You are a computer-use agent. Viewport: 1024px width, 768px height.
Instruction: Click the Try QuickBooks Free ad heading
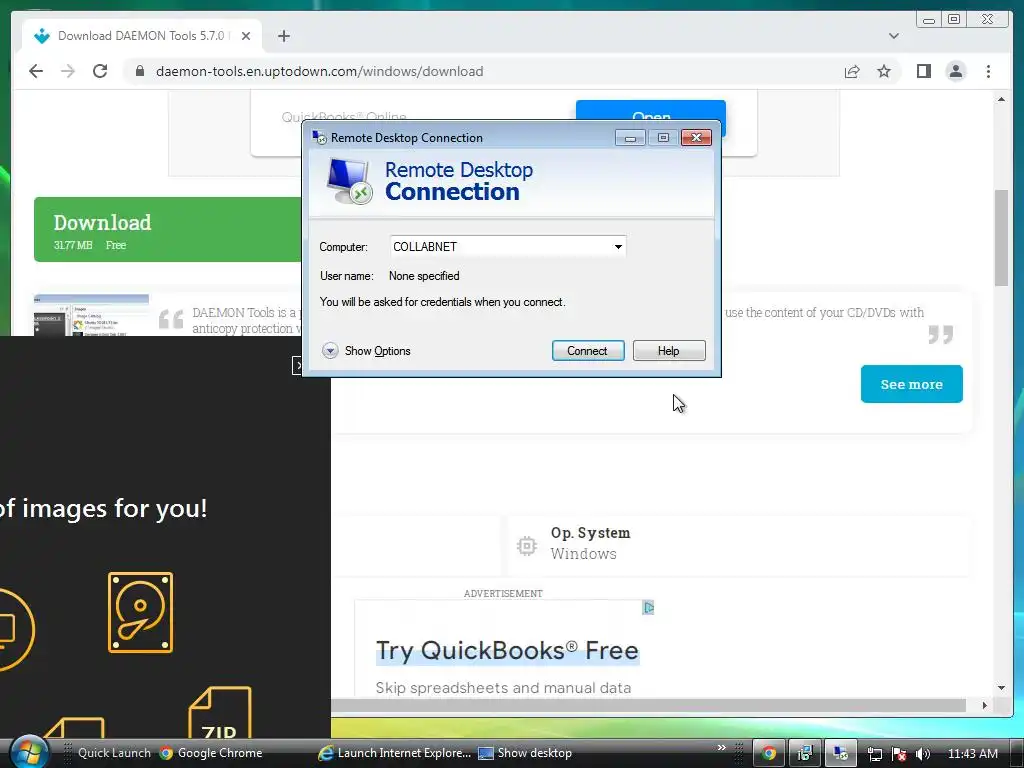(507, 650)
